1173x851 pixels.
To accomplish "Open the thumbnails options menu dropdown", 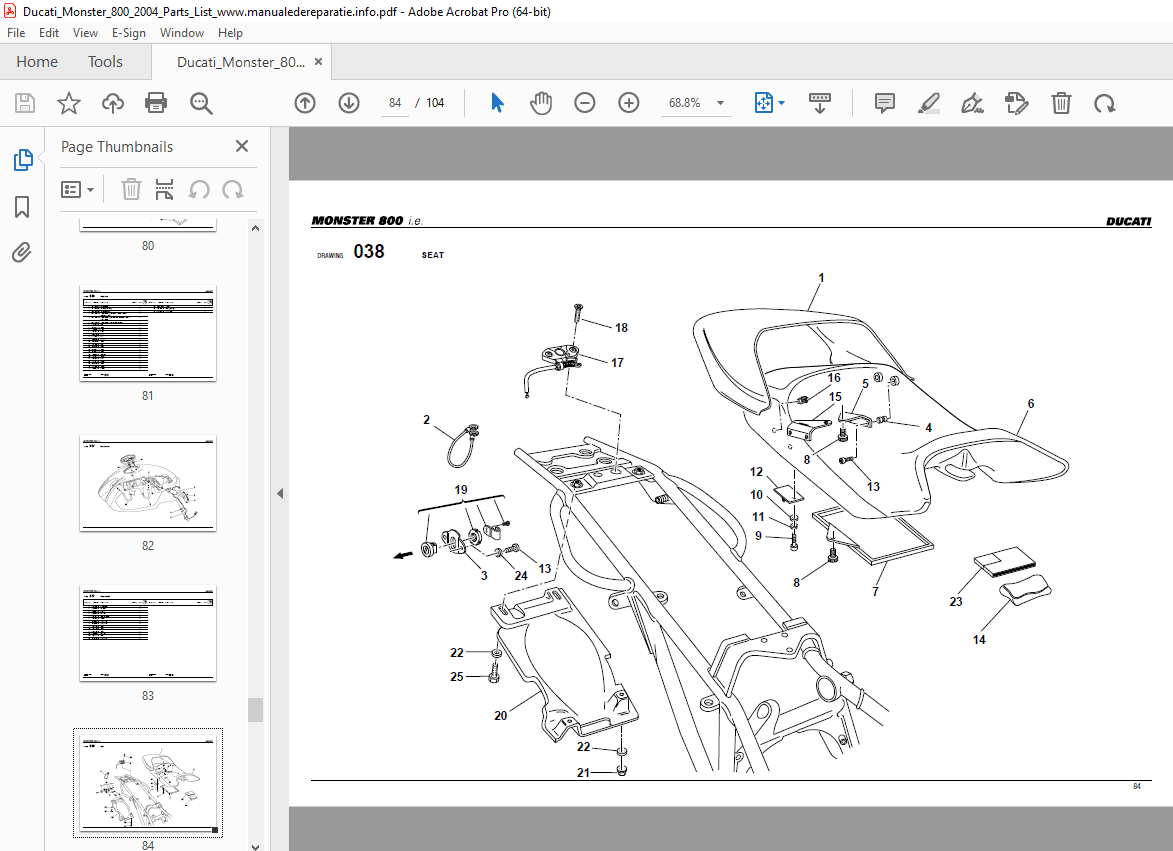I will pyautogui.click(x=78, y=189).
